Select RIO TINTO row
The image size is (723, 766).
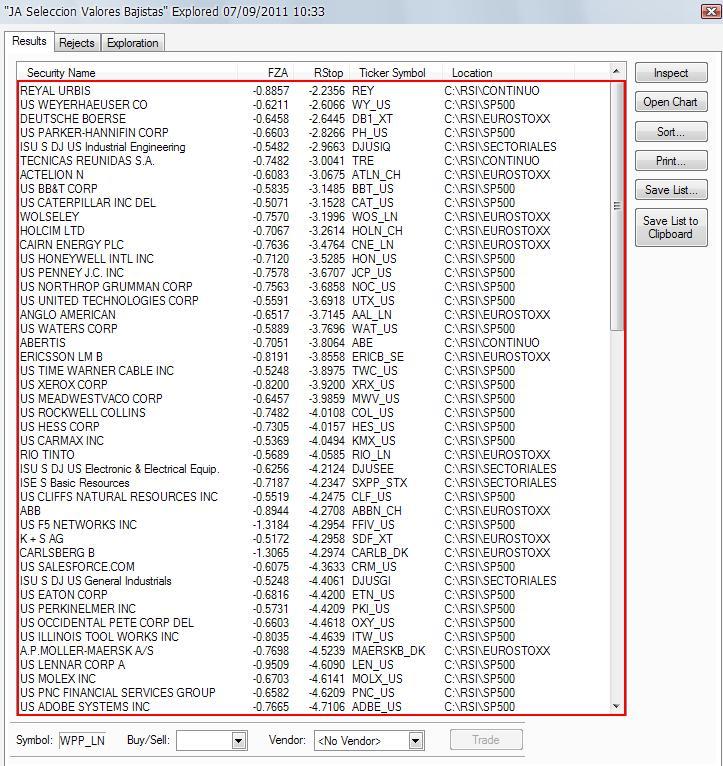(x=314, y=455)
